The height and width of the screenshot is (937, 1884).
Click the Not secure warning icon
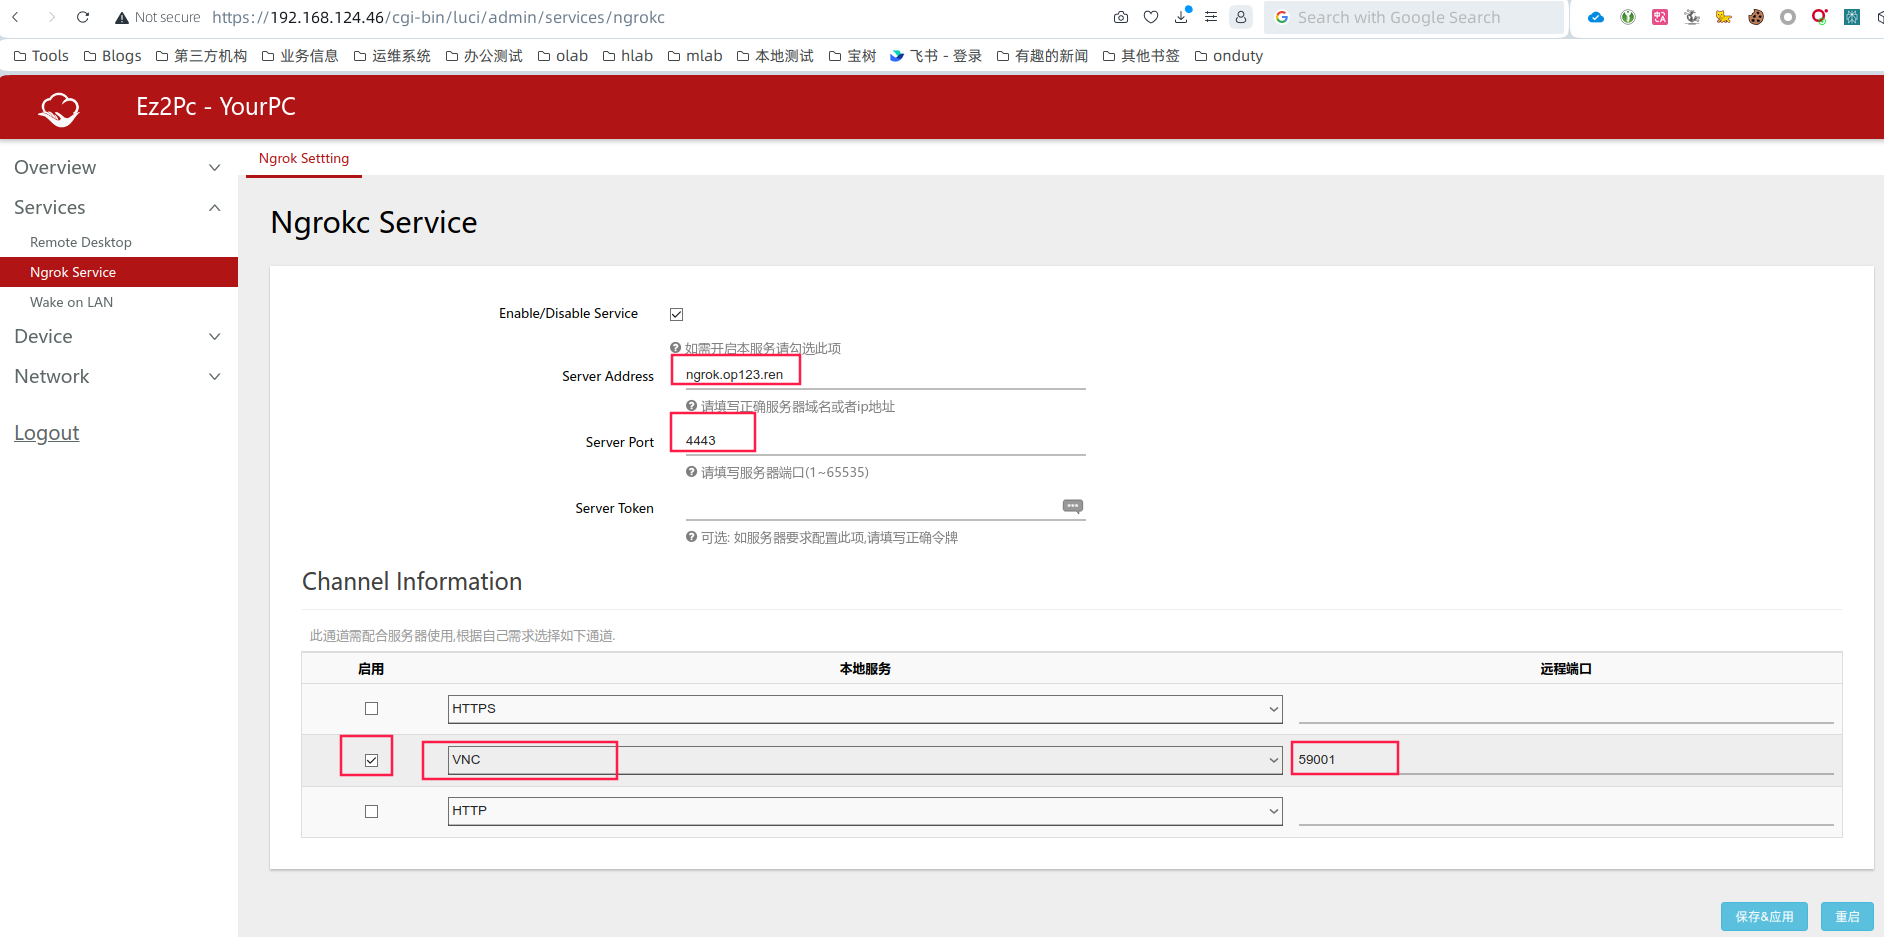pyautogui.click(x=122, y=18)
